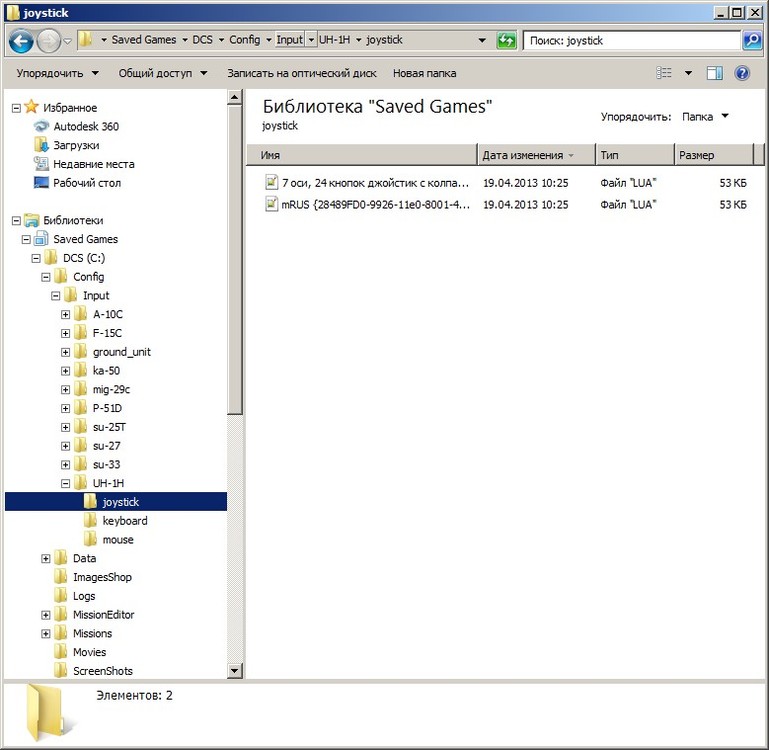Collapse the 'Input' folder node

coord(55,296)
